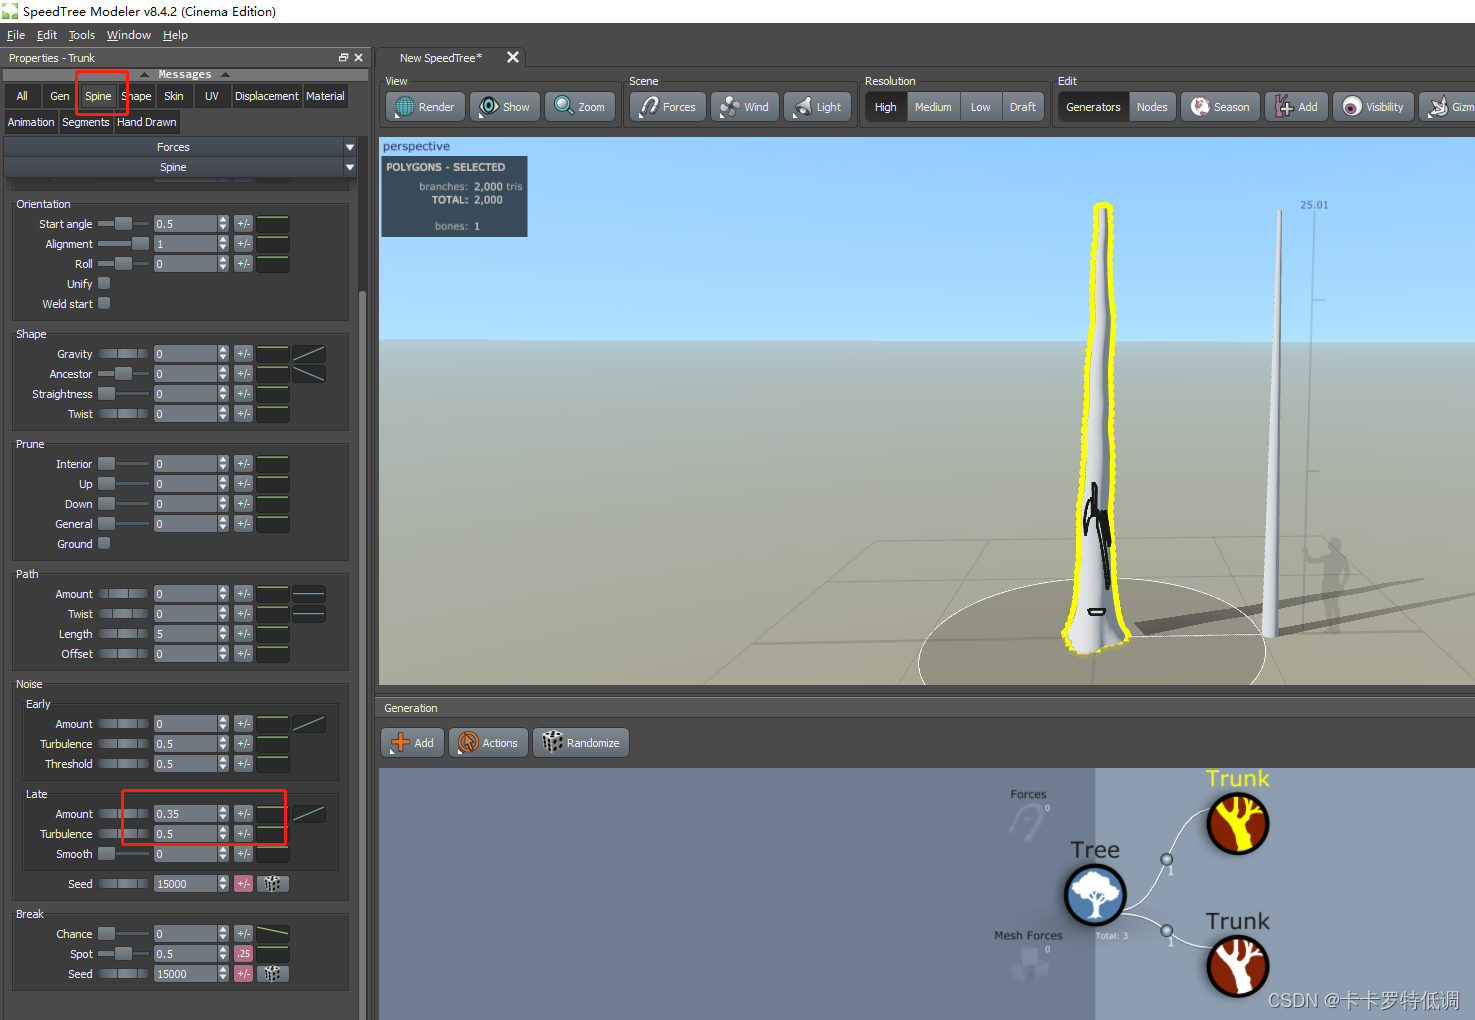Open the Late noise Amount profile curve
This screenshot has height=1020, width=1475.
pyautogui.click(x=309, y=814)
